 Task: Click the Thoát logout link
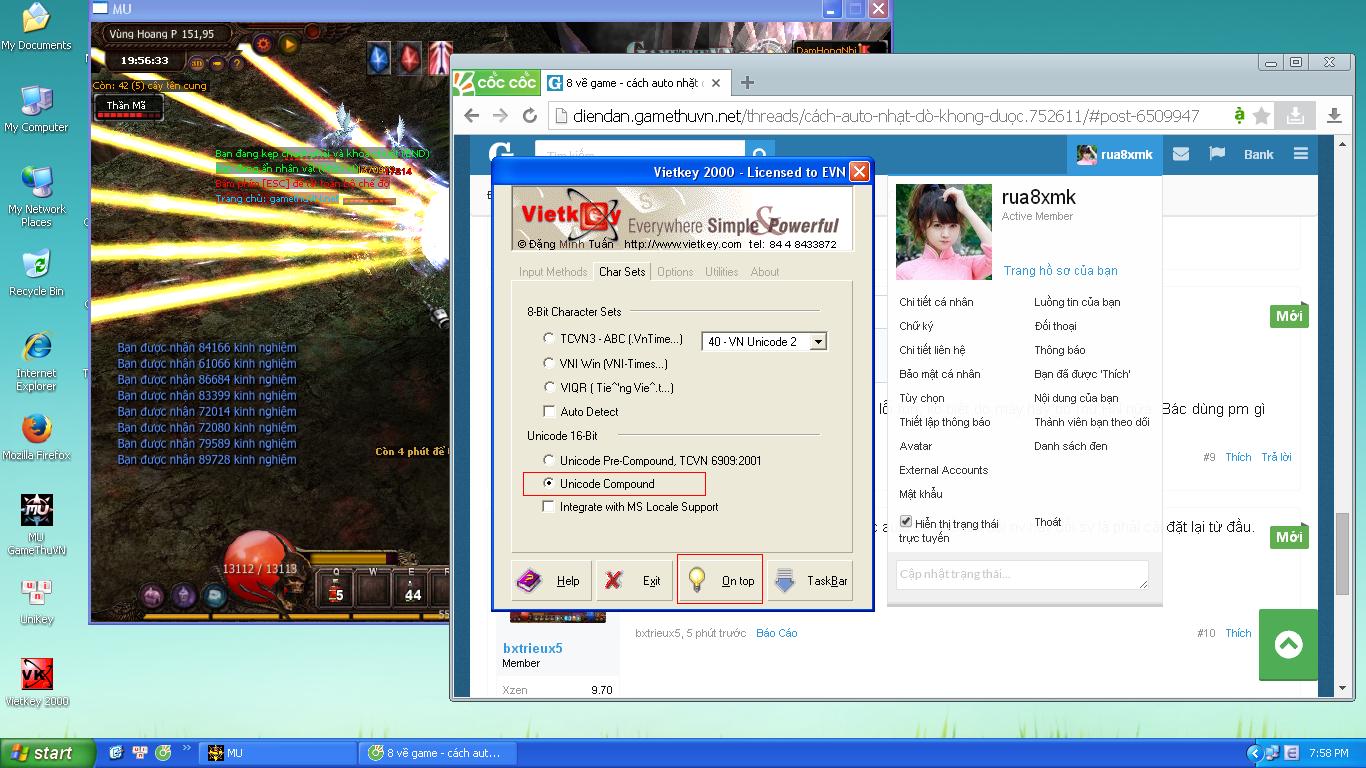click(x=1048, y=522)
